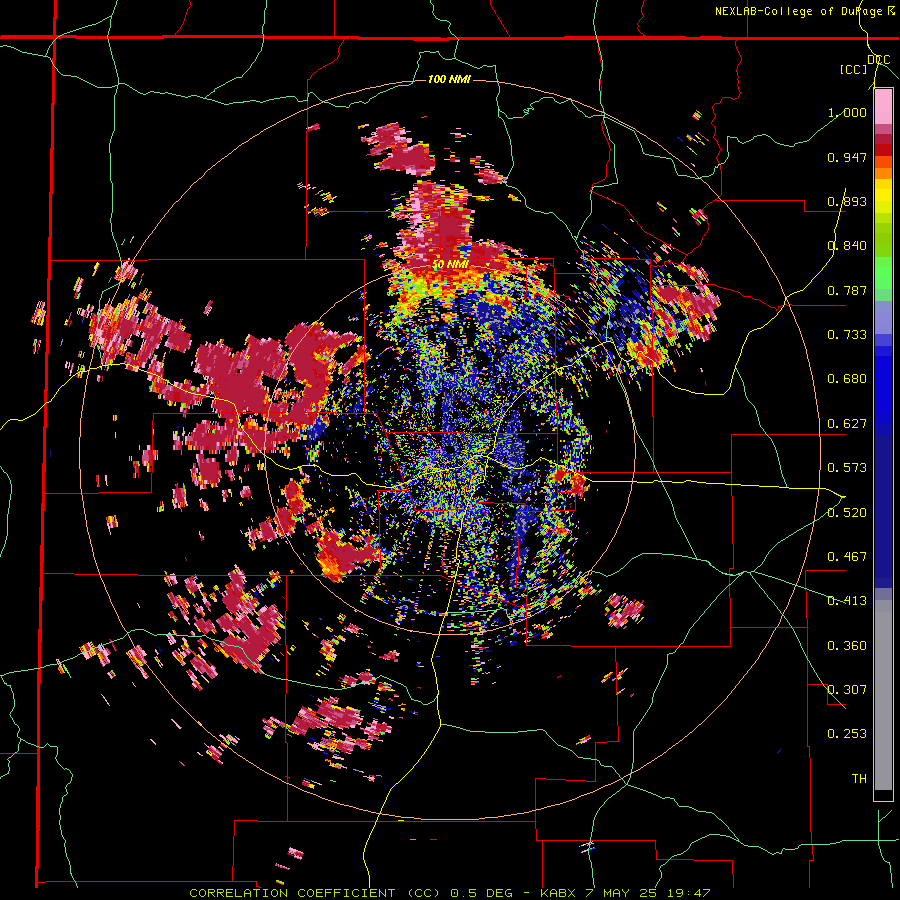Click the Correlation Coefficient caption at bottom

(450, 893)
